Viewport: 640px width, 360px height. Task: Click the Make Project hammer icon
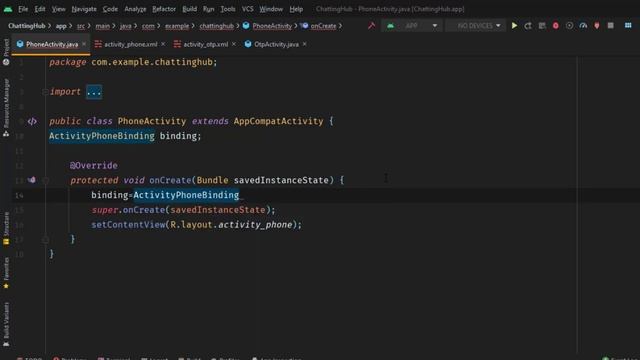(x=371, y=26)
